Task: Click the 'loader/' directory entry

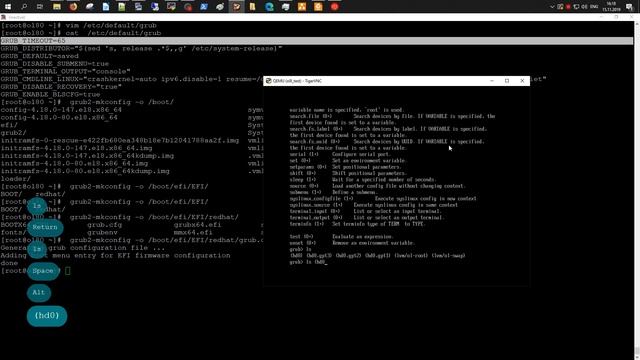Action: pyautogui.click(x=16, y=179)
